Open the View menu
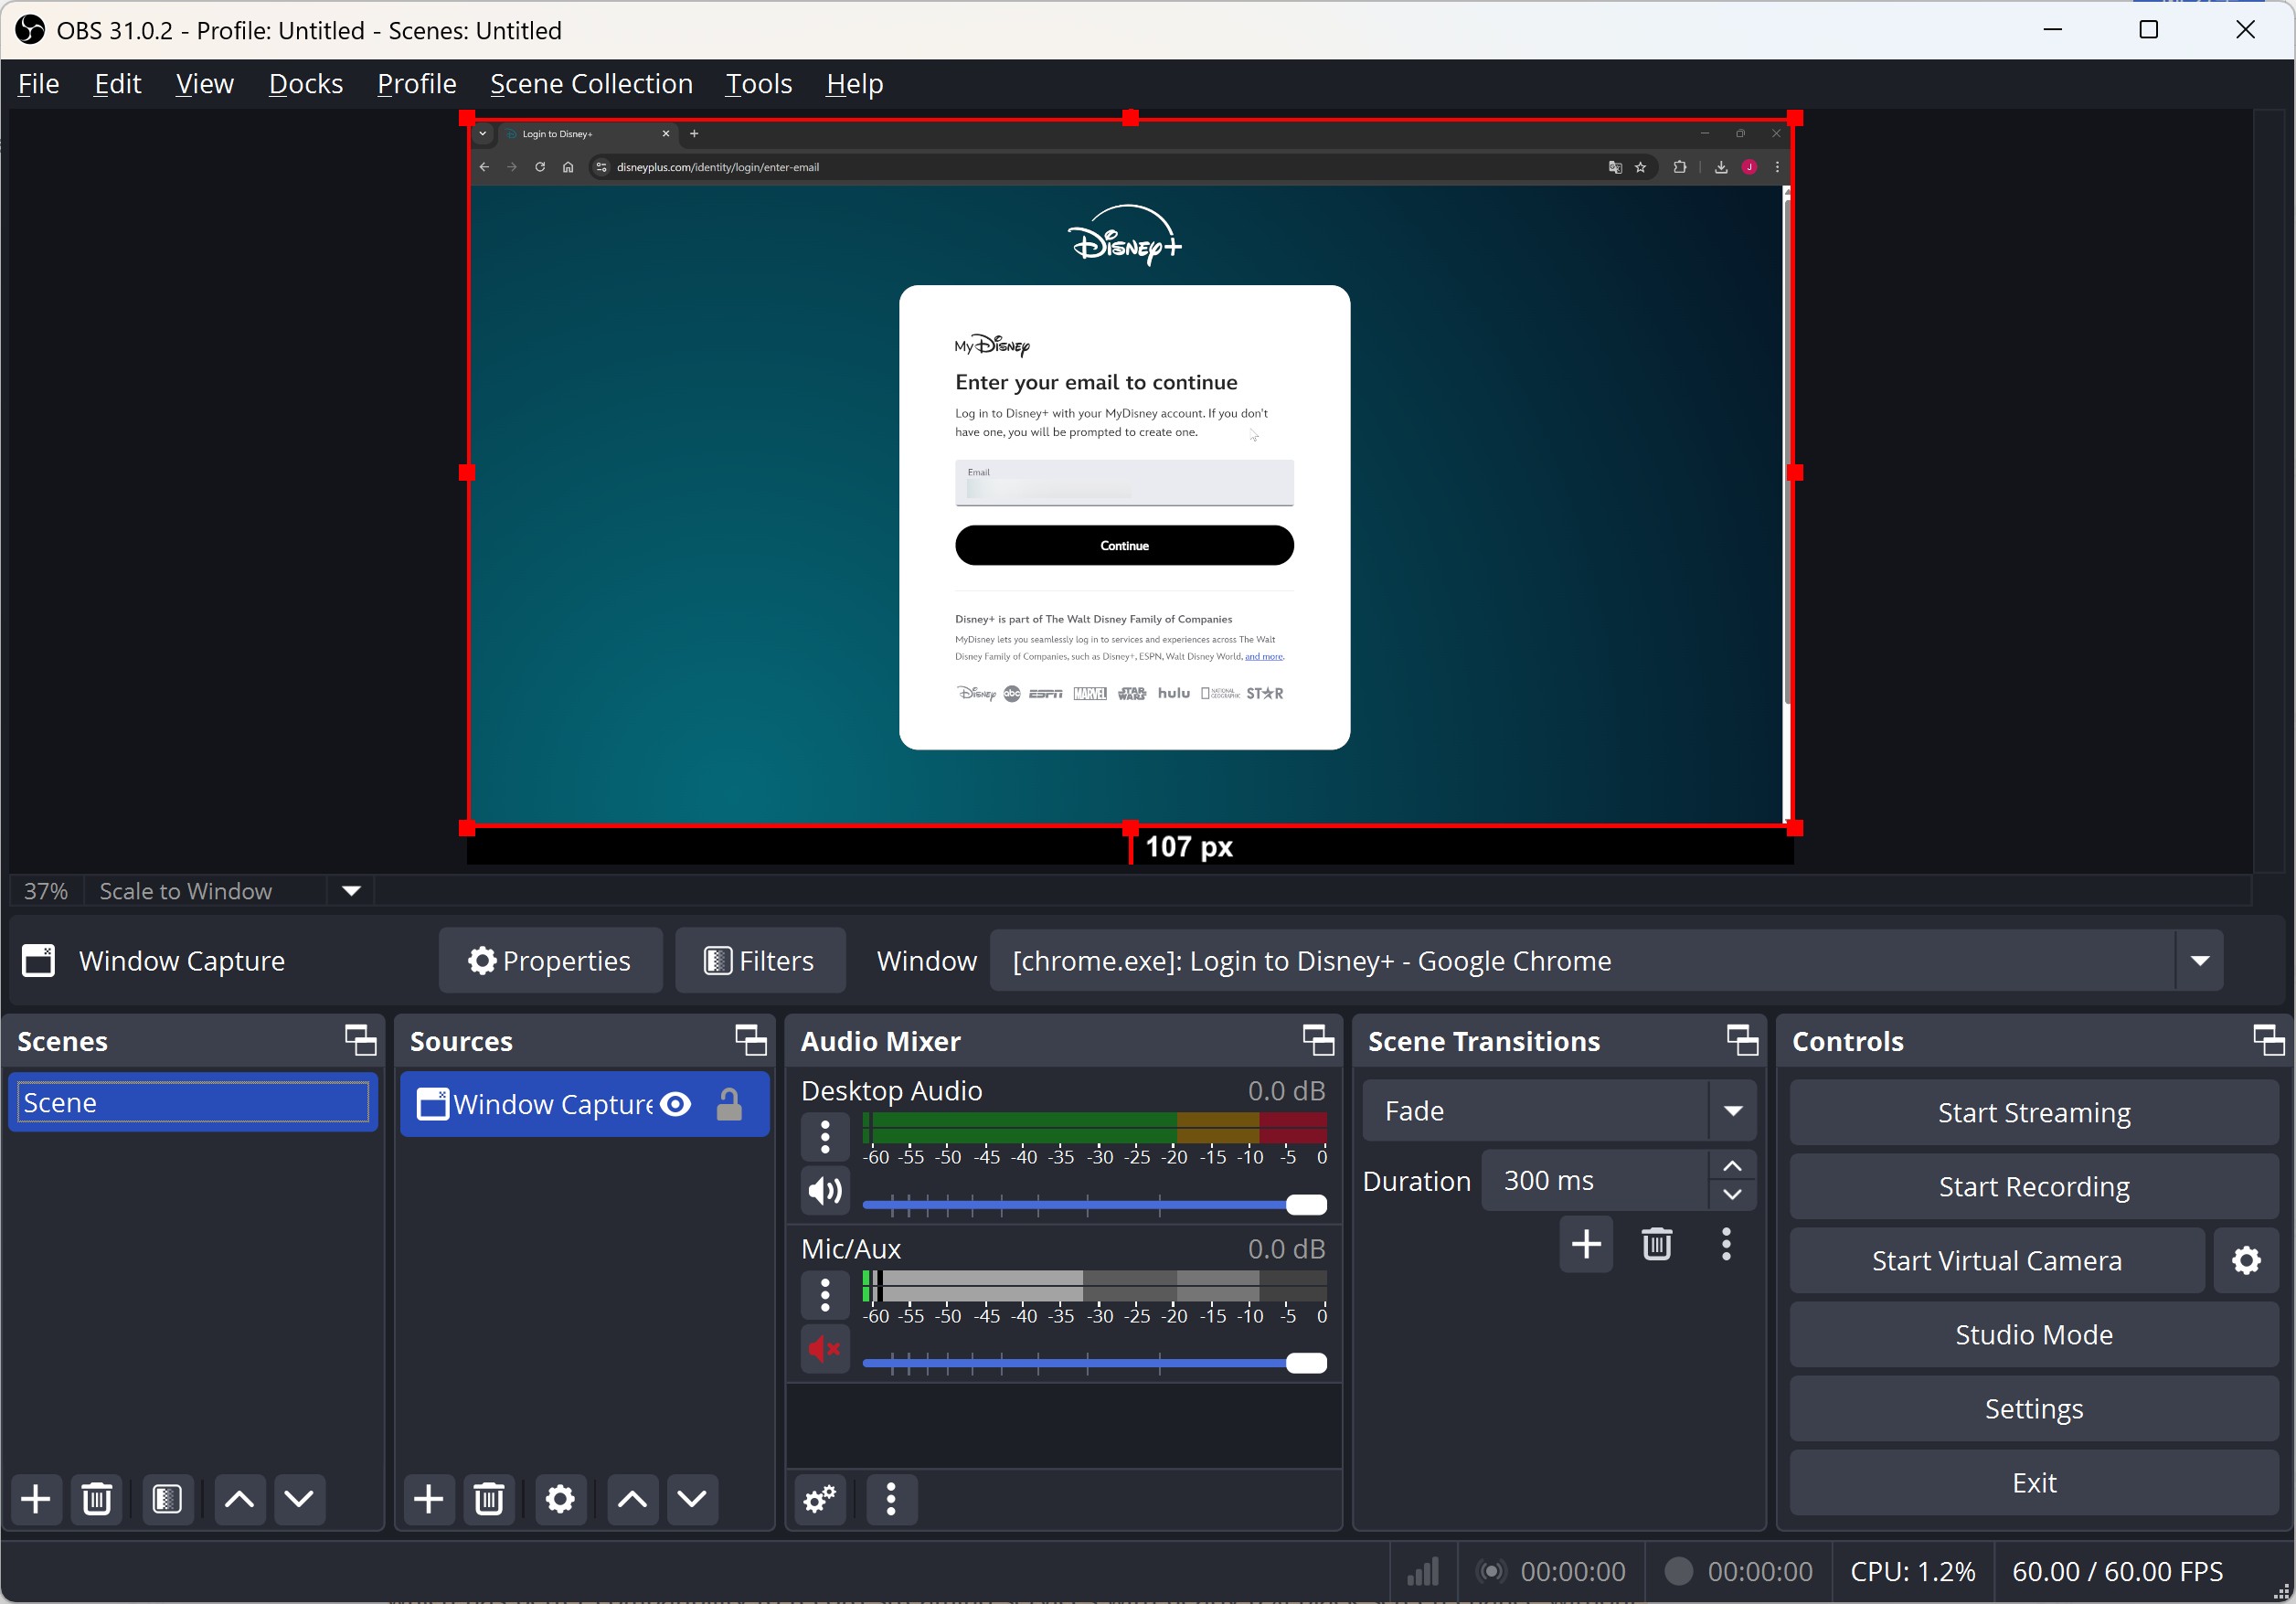The image size is (2296, 1604). click(205, 84)
